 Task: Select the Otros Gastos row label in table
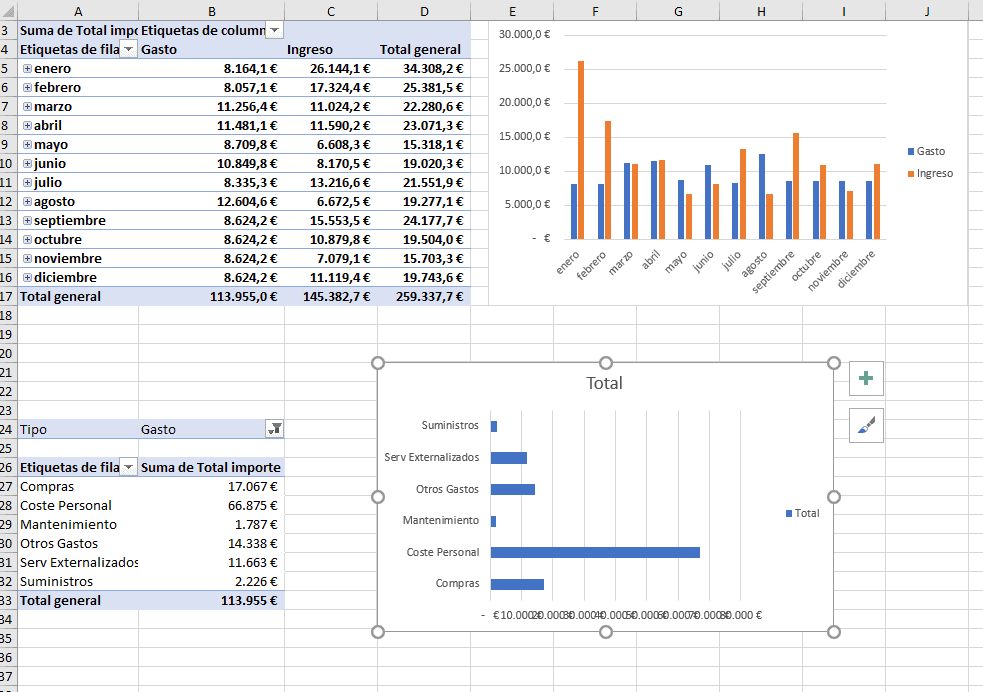[x=78, y=543]
